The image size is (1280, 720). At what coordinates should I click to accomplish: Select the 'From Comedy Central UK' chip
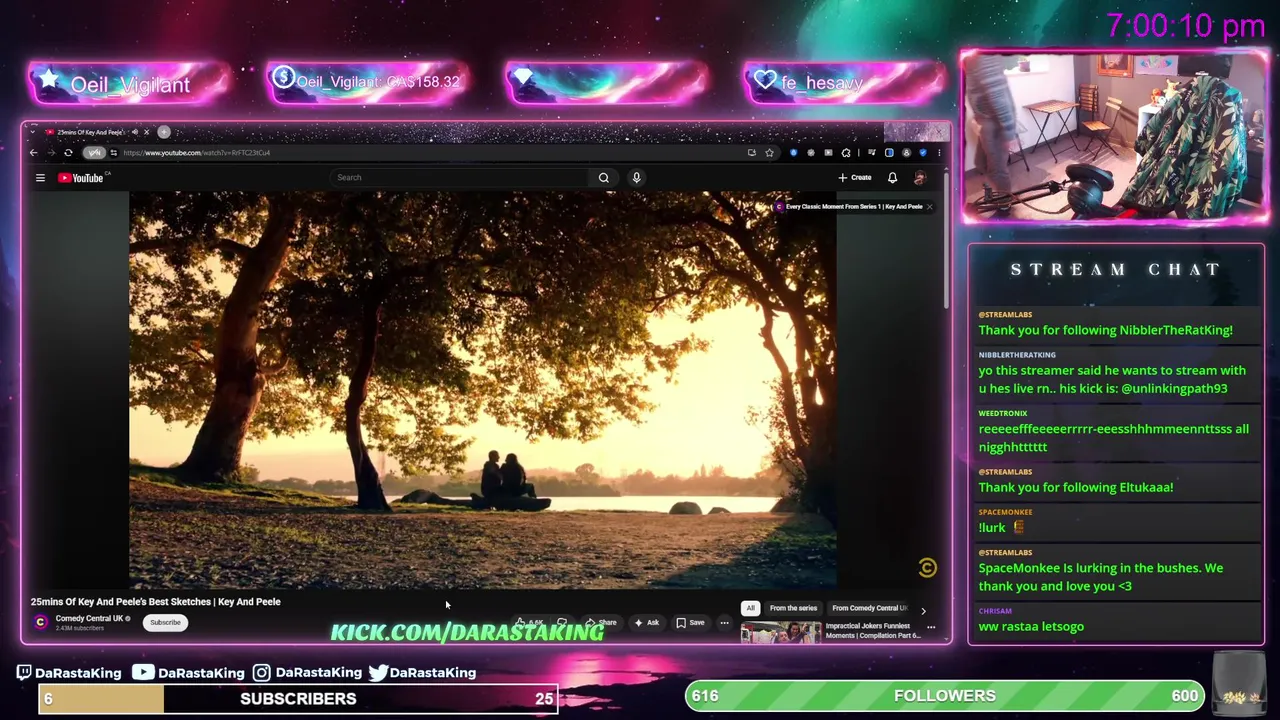pos(869,608)
